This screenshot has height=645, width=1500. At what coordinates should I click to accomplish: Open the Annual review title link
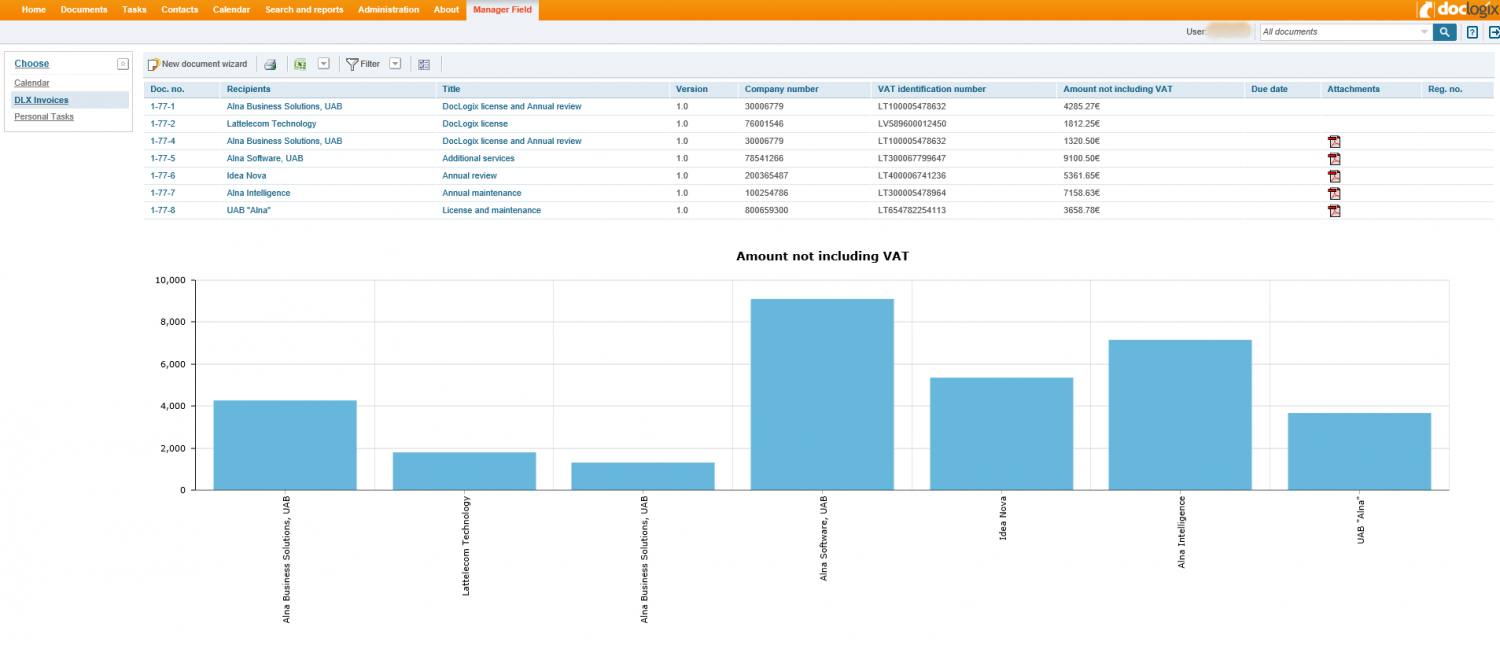coord(470,176)
